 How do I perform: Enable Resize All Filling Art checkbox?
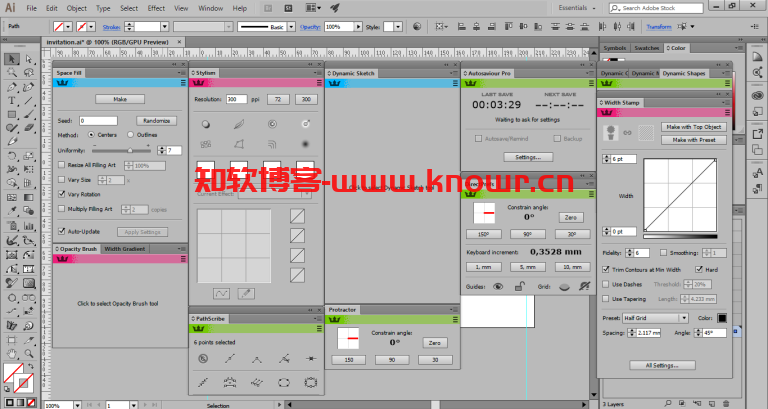pos(62,165)
